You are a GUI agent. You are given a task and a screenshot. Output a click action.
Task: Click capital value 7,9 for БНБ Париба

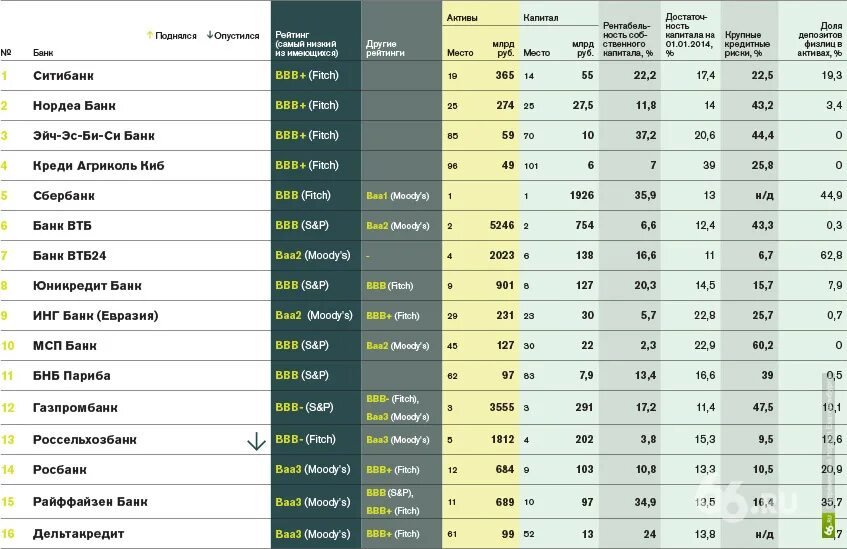coord(586,375)
